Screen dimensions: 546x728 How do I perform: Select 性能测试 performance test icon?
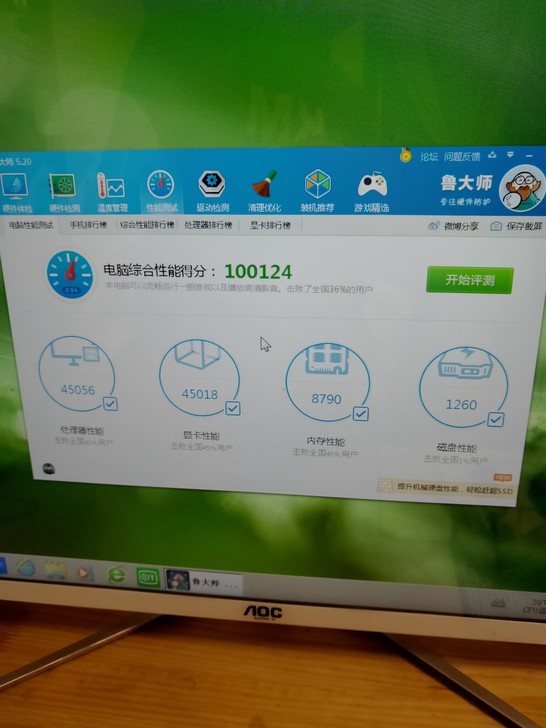tap(161, 191)
